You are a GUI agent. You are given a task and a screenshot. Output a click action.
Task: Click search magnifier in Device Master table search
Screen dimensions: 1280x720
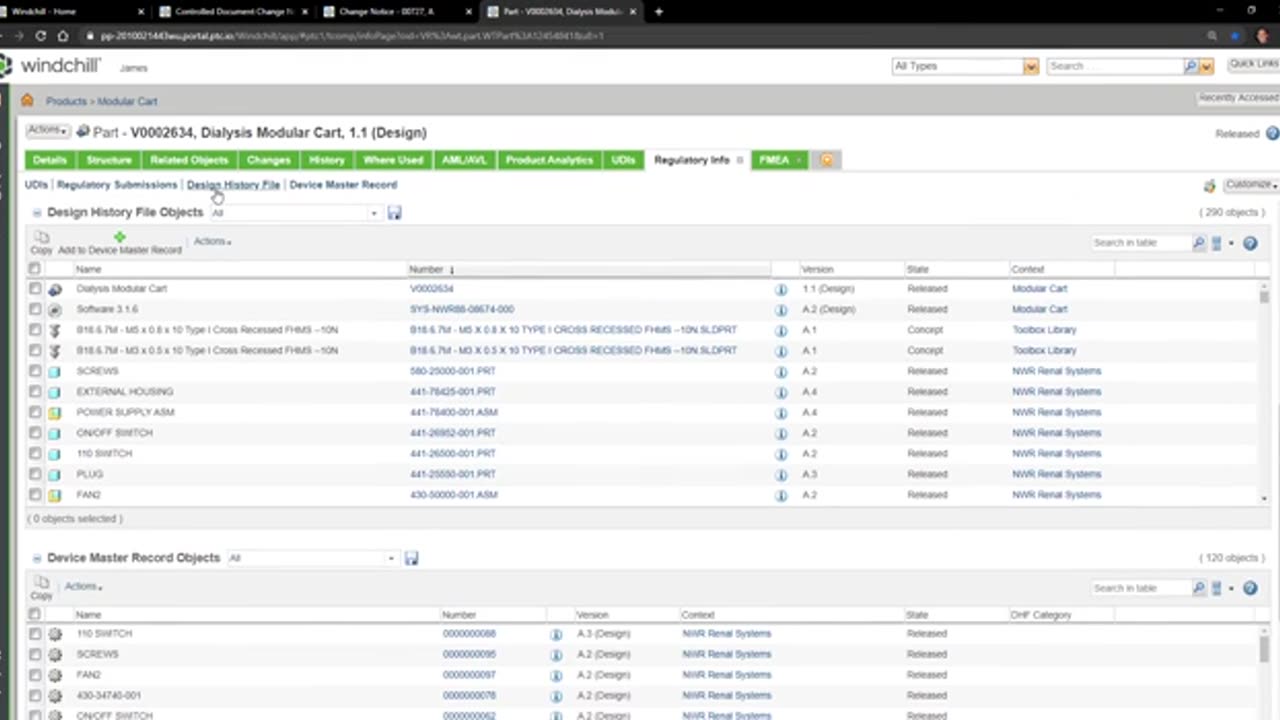1199,588
